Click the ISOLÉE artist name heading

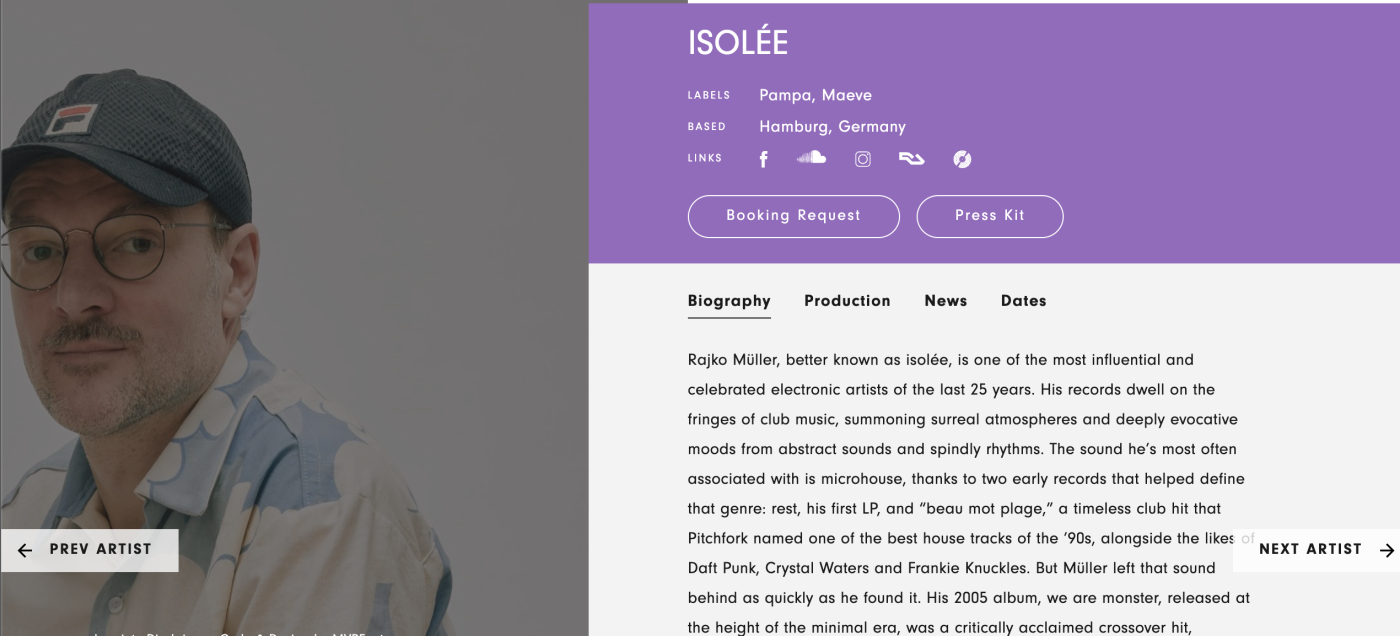tap(738, 43)
